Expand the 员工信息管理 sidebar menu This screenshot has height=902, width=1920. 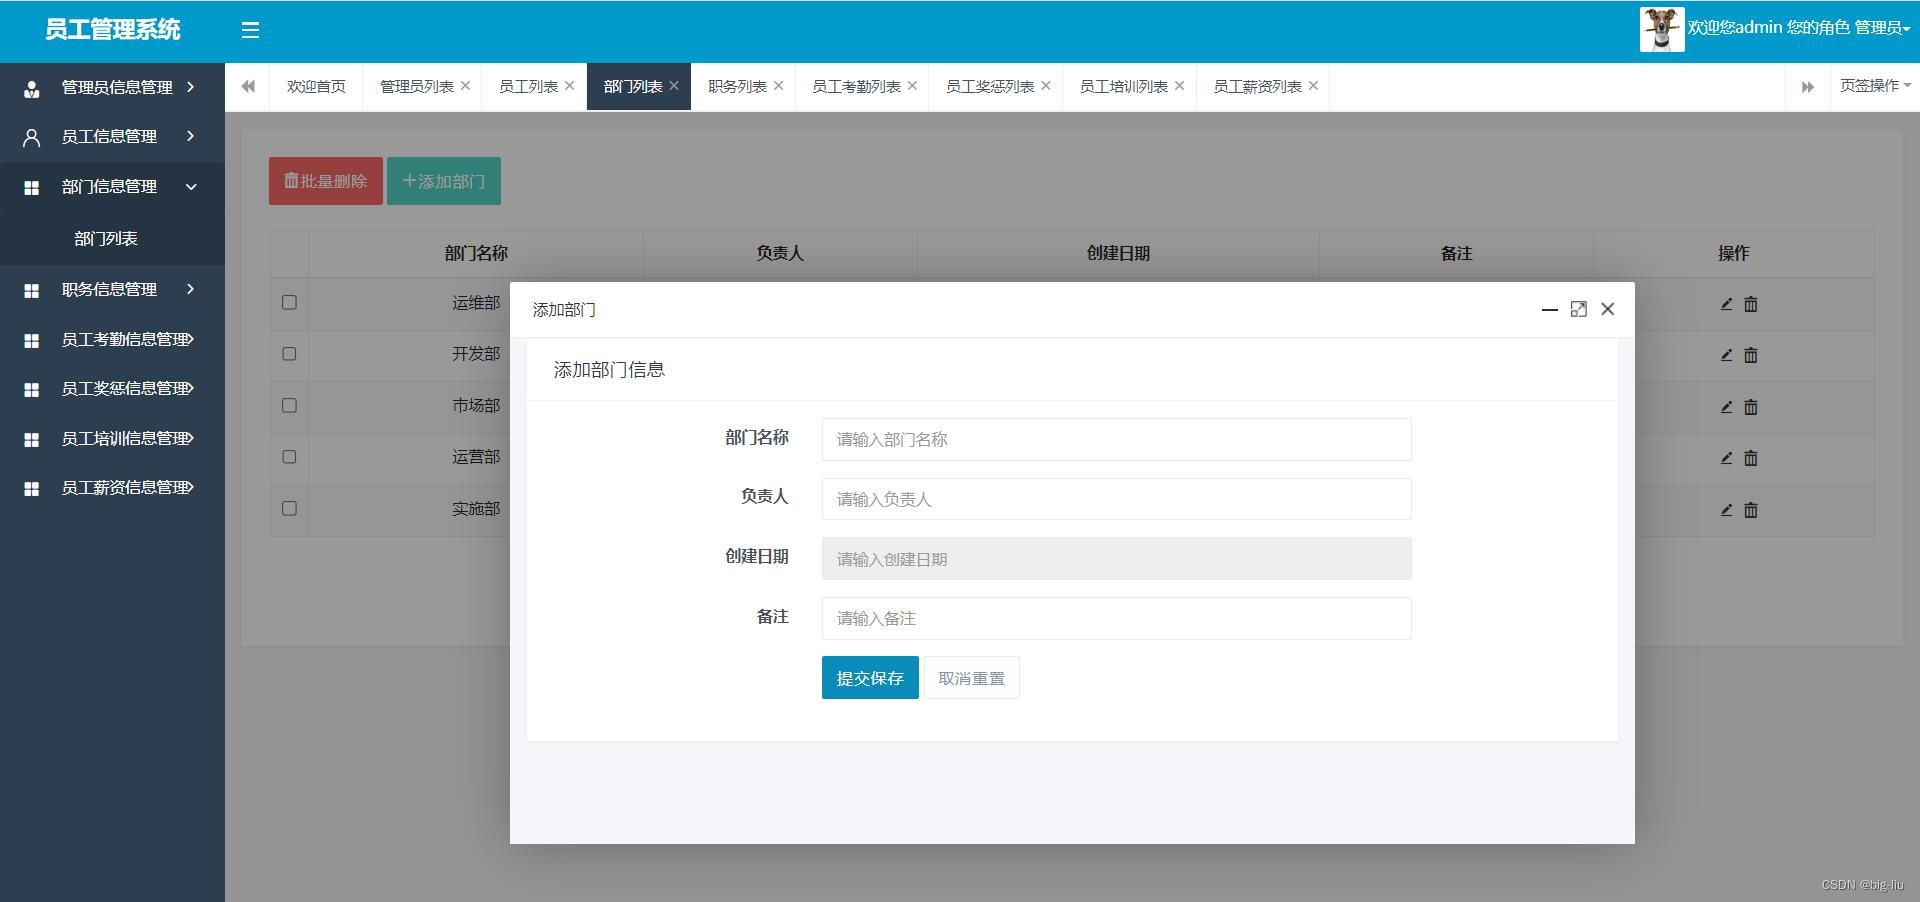pyautogui.click(x=110, y=137)
